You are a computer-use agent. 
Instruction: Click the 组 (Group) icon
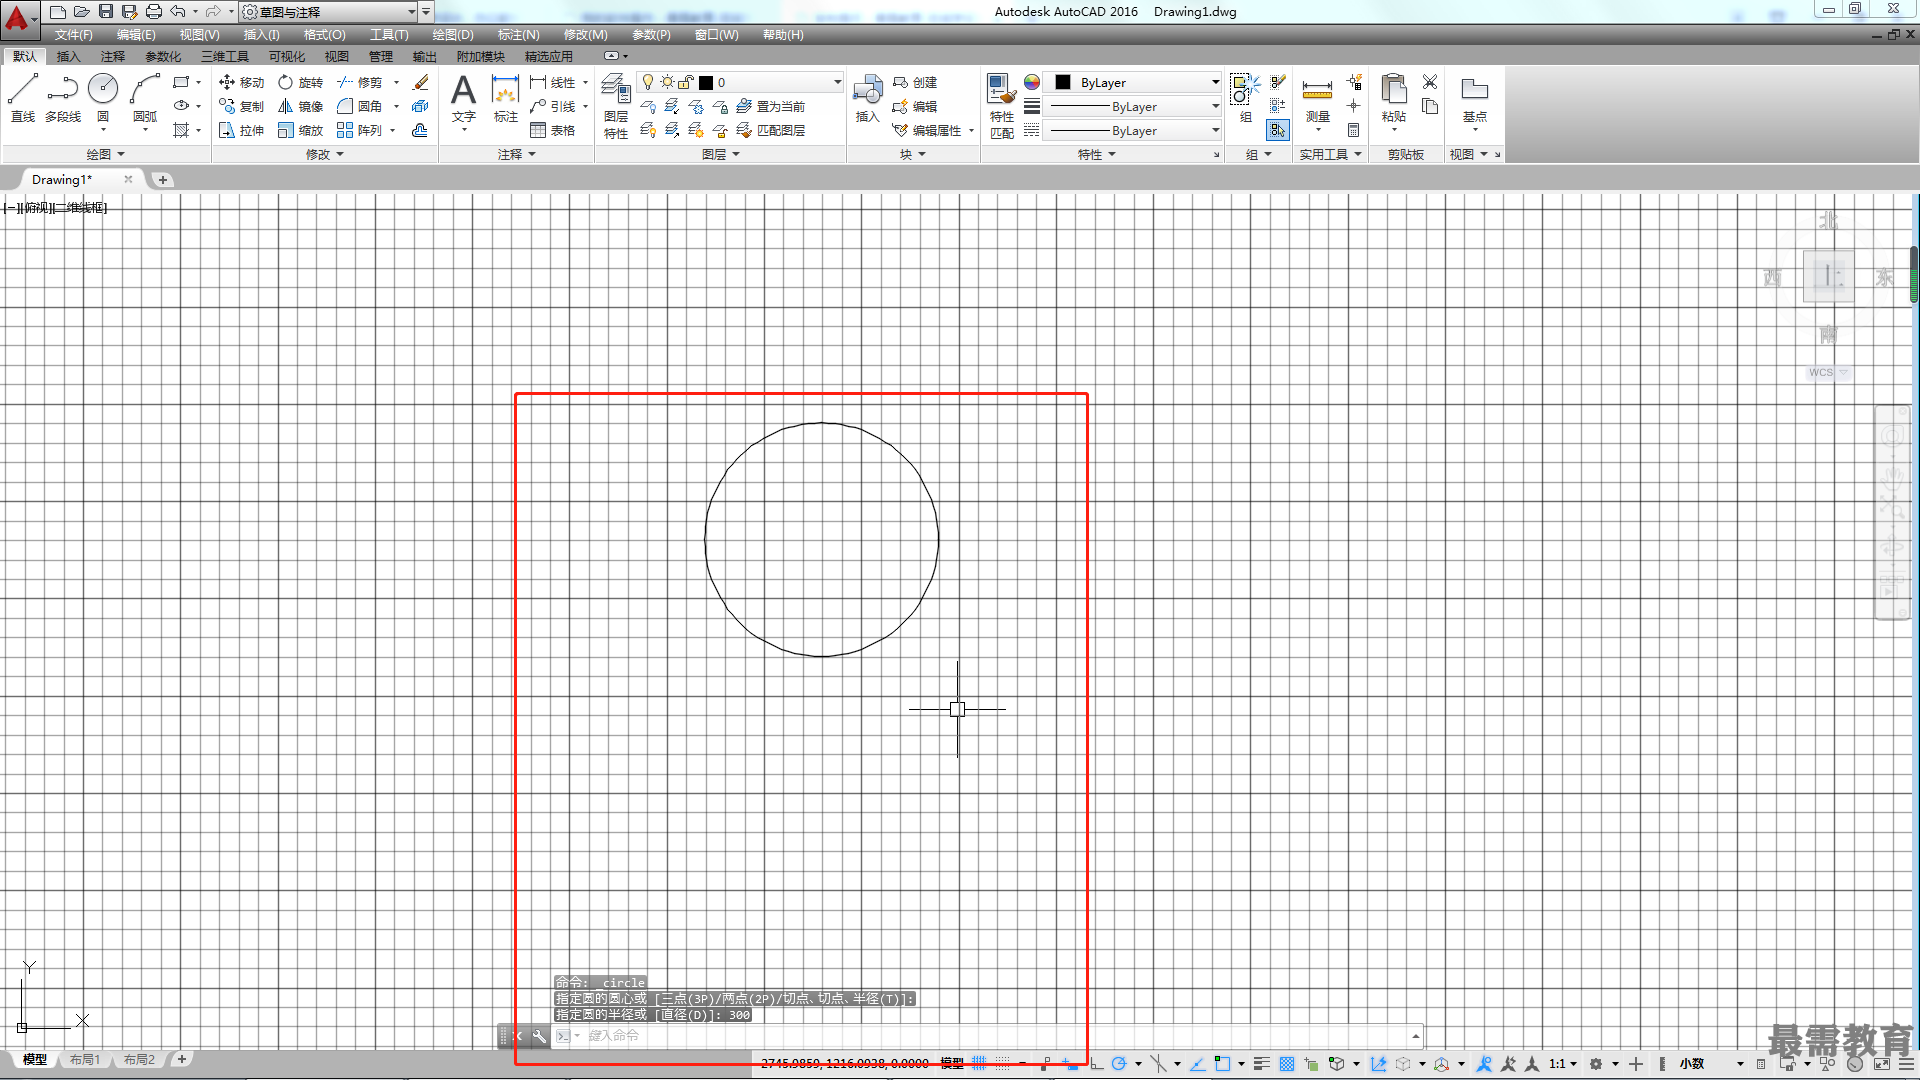tap(1245, 98)
